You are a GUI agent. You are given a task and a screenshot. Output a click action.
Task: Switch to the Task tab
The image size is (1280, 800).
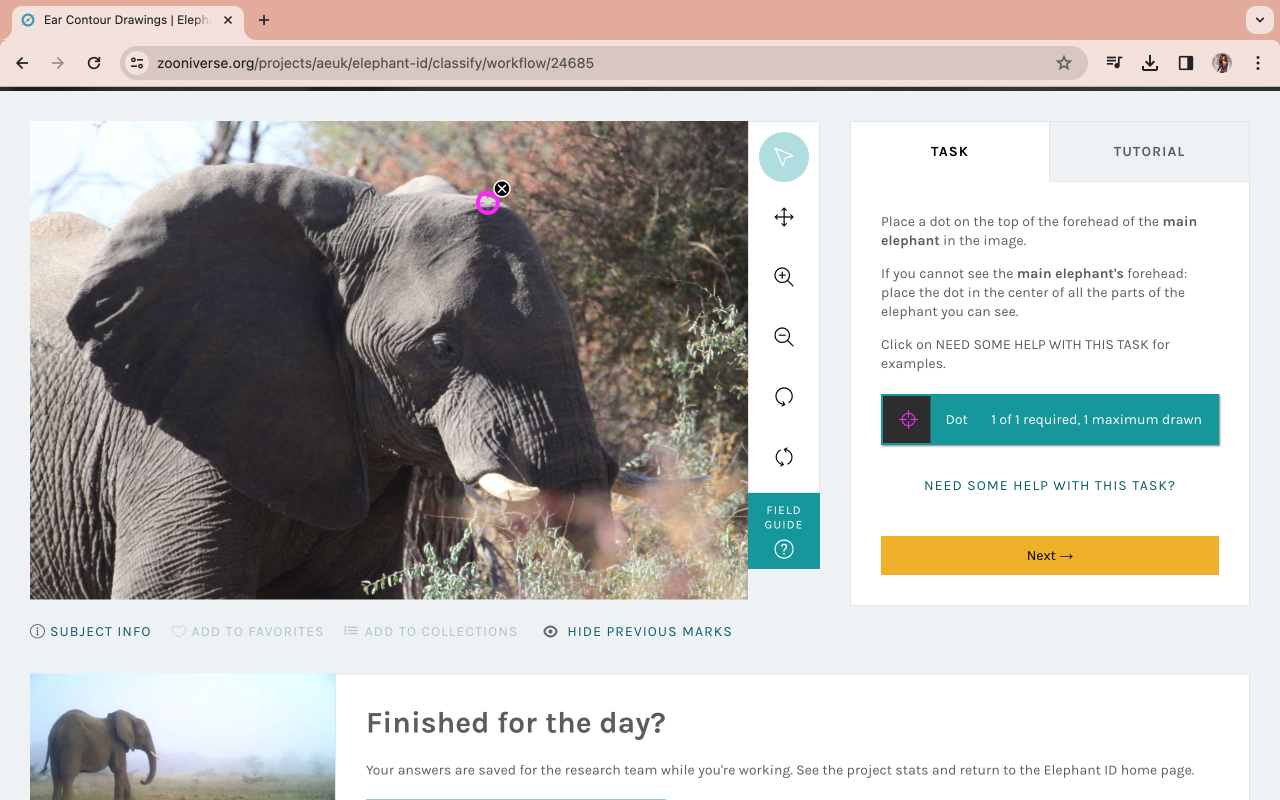(949, 152)
